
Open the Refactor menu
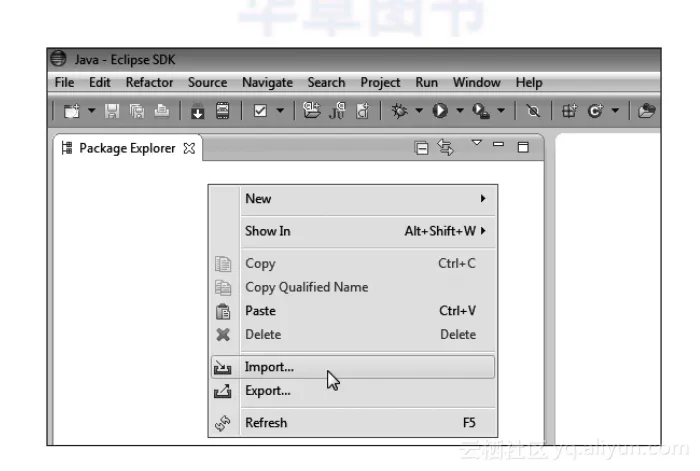149,83
